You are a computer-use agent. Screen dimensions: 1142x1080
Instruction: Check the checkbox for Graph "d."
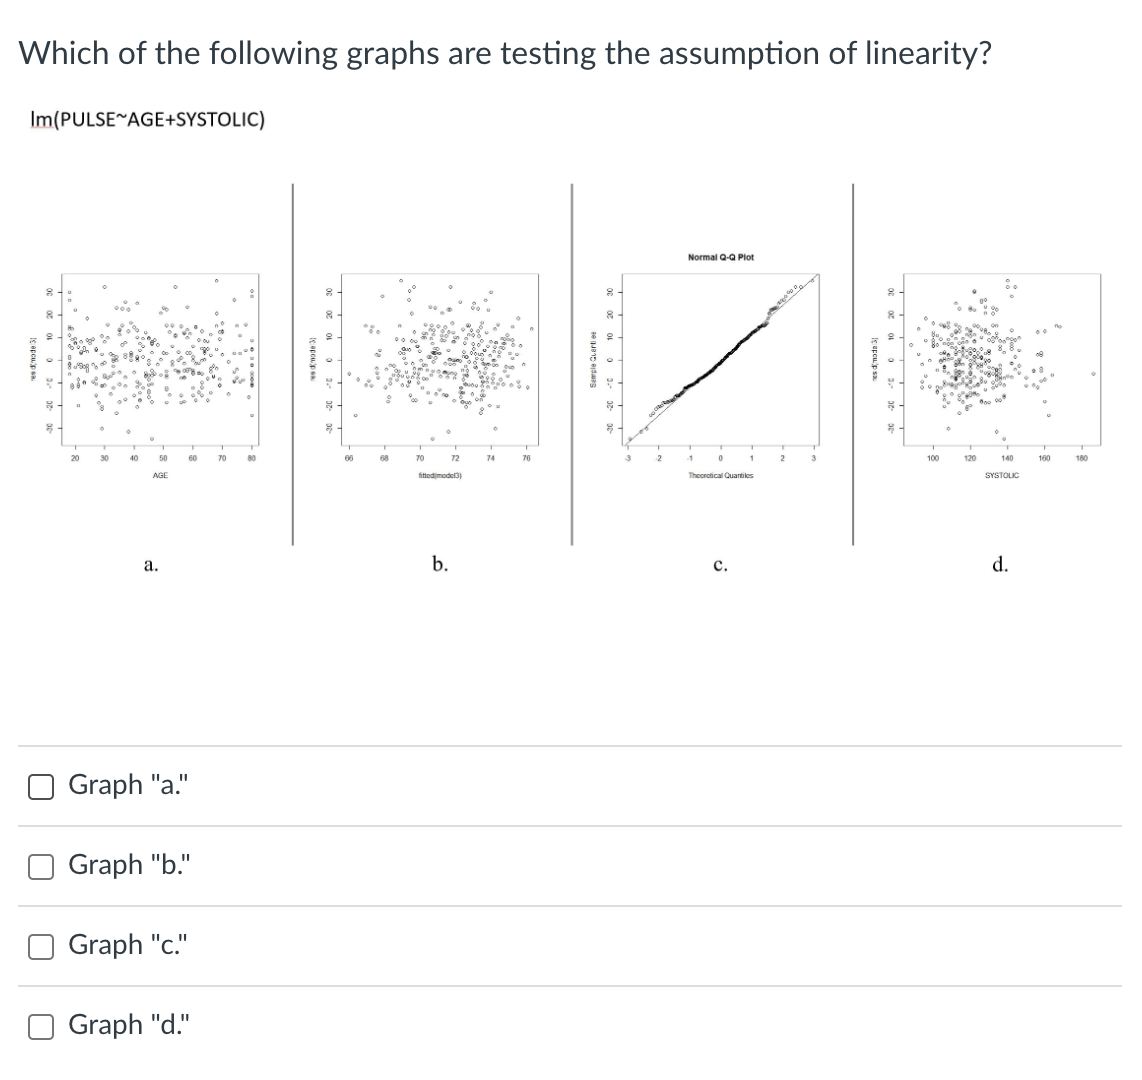coord(40,1026)
